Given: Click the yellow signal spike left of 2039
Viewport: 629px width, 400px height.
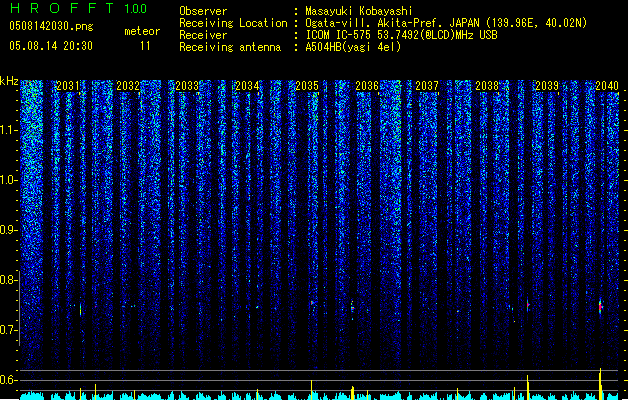Looking at the screenshot, I should pyautogui.click(x=528, y=387).
